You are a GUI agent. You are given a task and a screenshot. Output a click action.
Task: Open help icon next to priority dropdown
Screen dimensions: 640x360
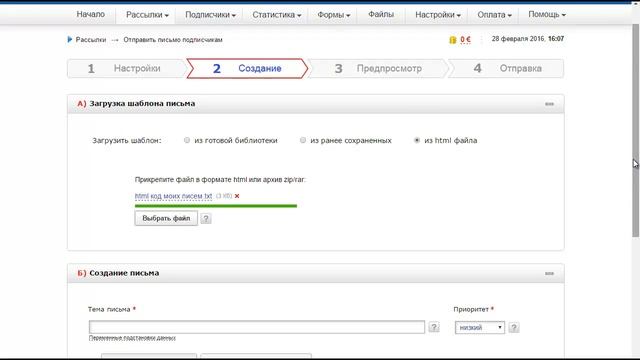pos(514,327)
